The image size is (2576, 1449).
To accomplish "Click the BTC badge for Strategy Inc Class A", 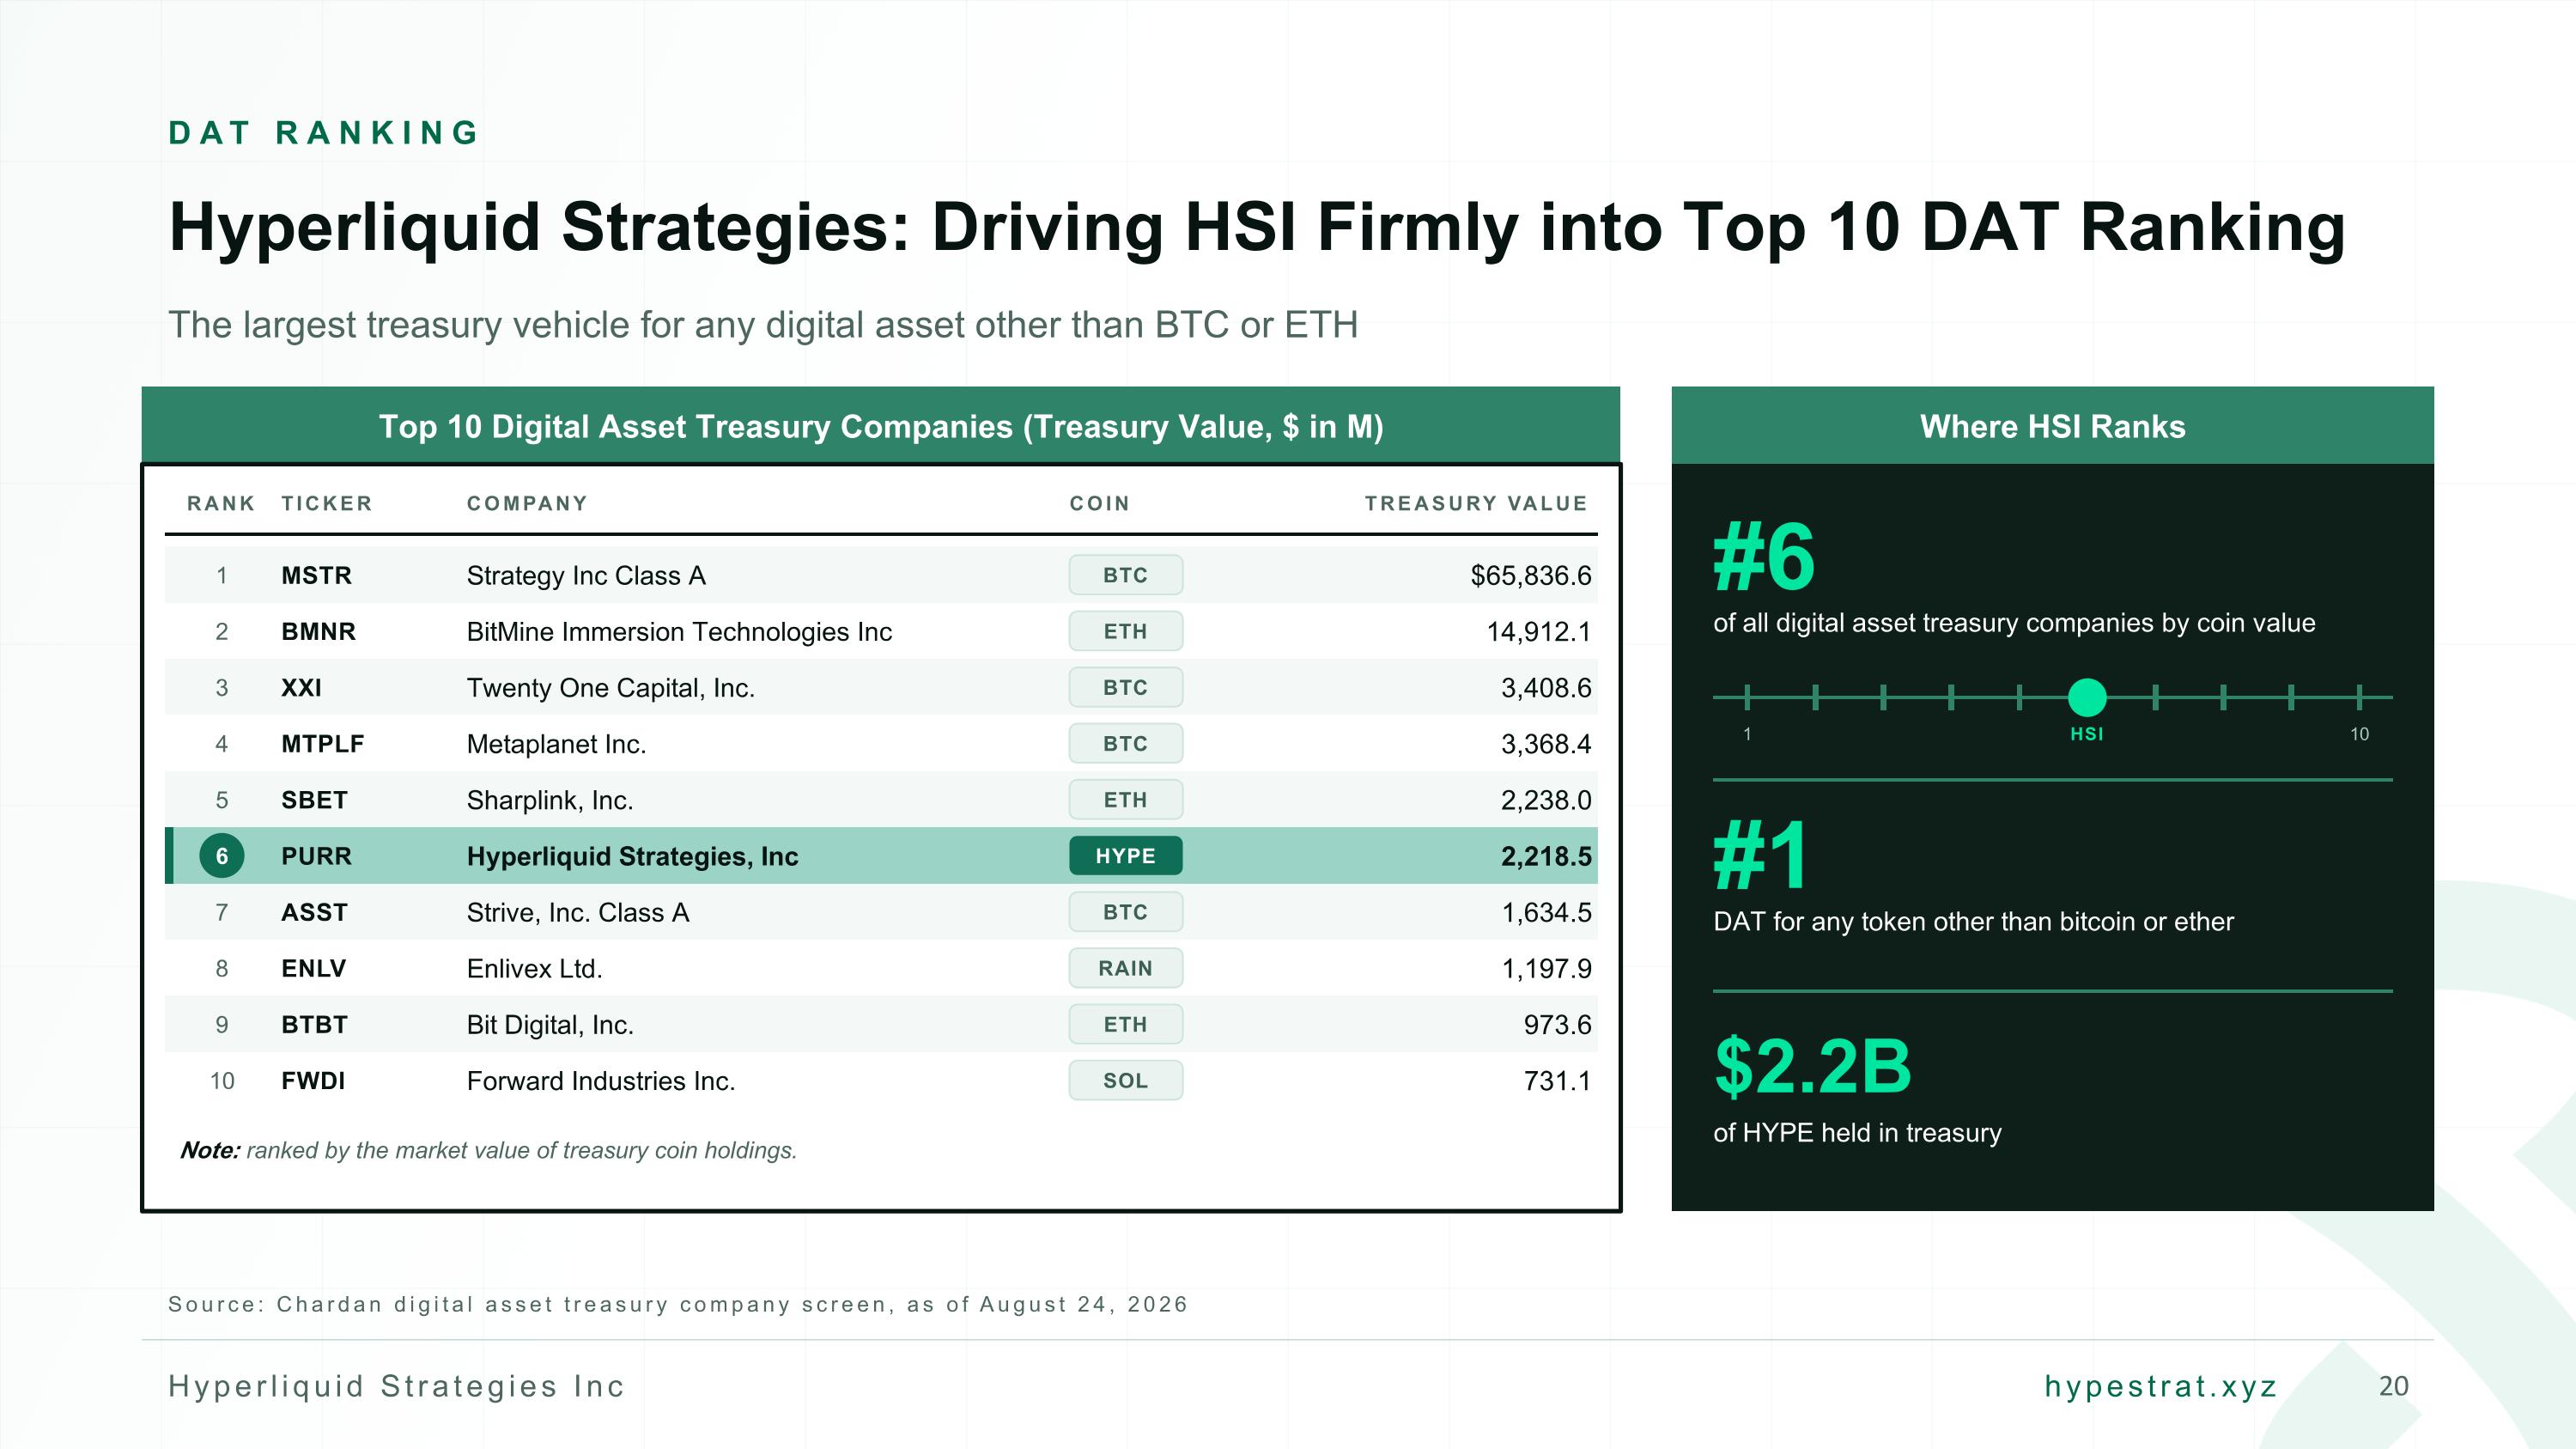I will [x=1125, y=575].
